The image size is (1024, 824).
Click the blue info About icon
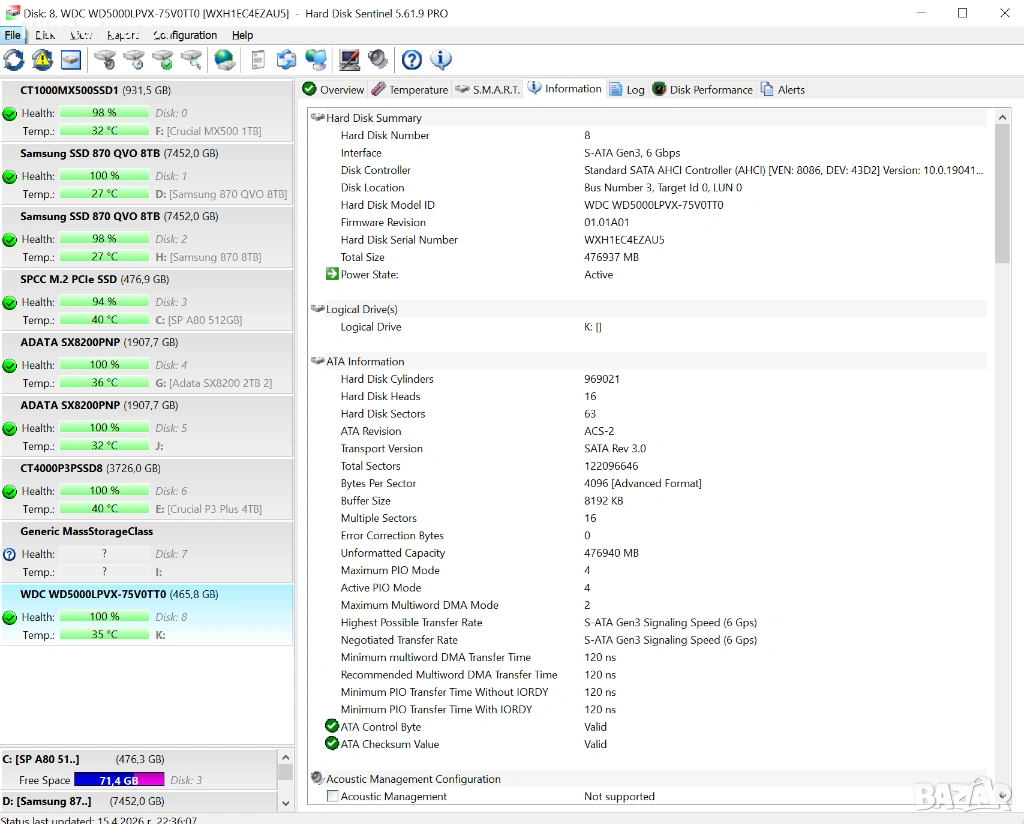tap(440, 60)
